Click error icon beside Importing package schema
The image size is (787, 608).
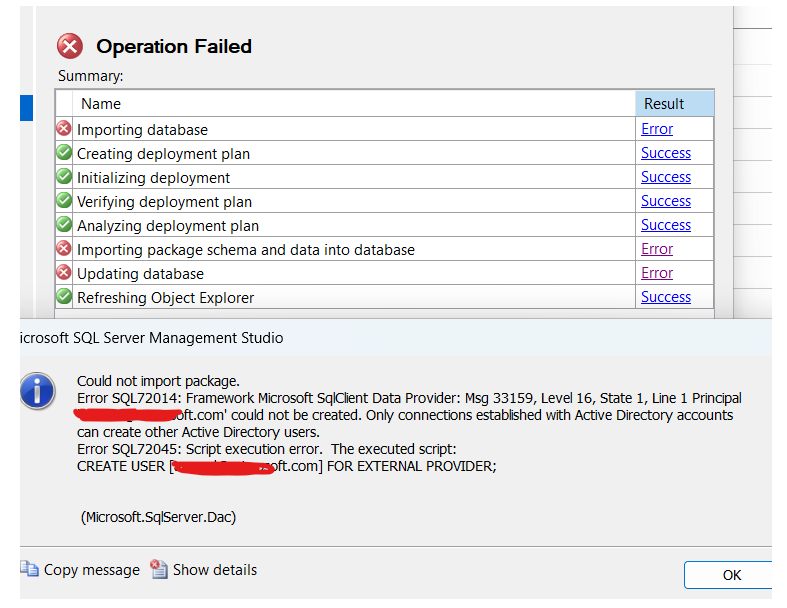pos(64,249)
